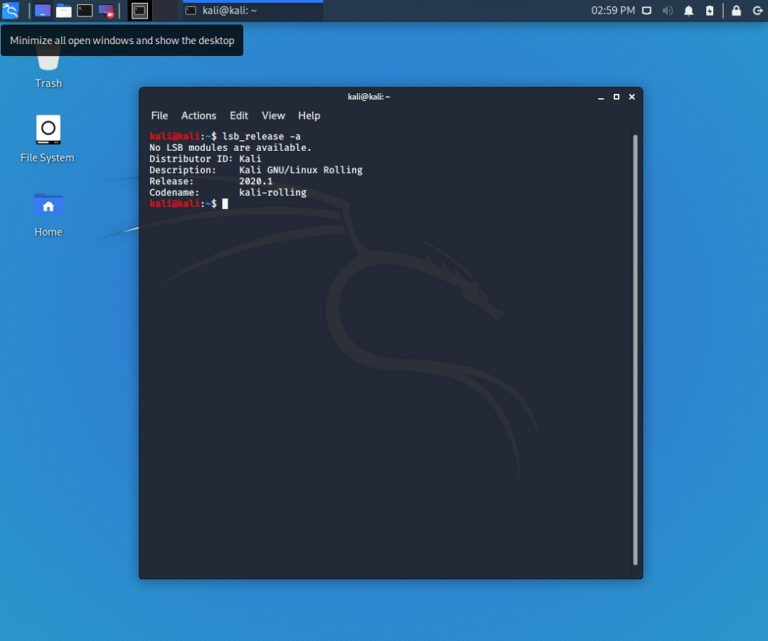Screen dimensions: 768x641
Task: Select the File System desktop icon
Action: pos(48,139)
